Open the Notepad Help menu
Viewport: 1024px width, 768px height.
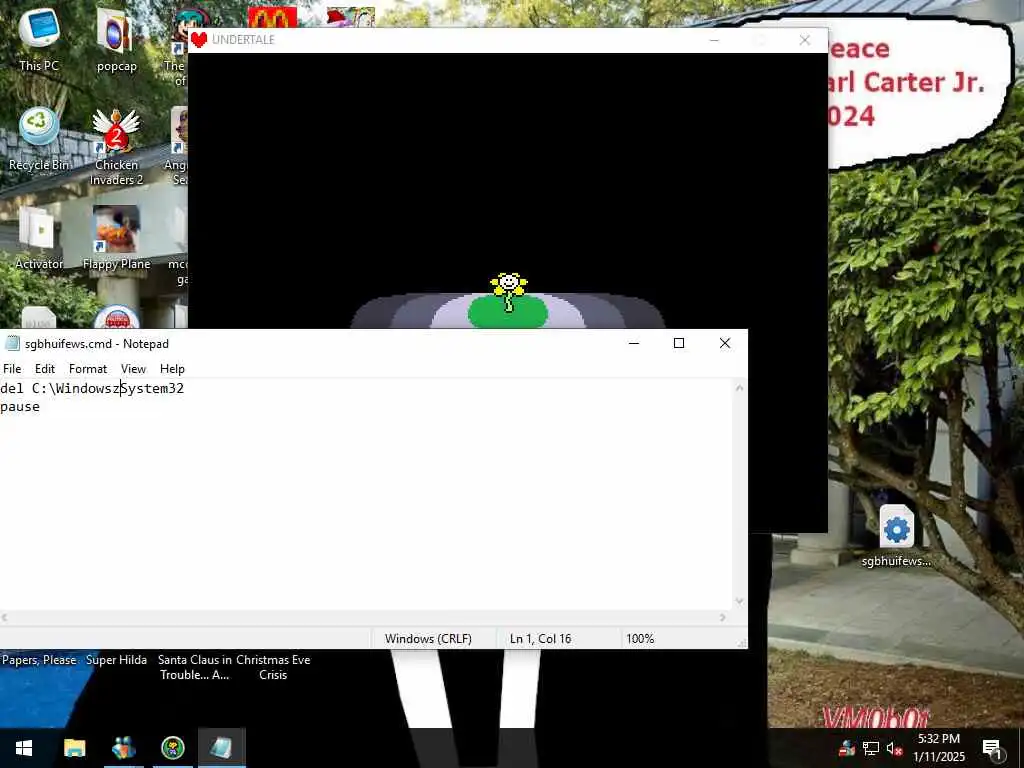(x=172, y=369)
